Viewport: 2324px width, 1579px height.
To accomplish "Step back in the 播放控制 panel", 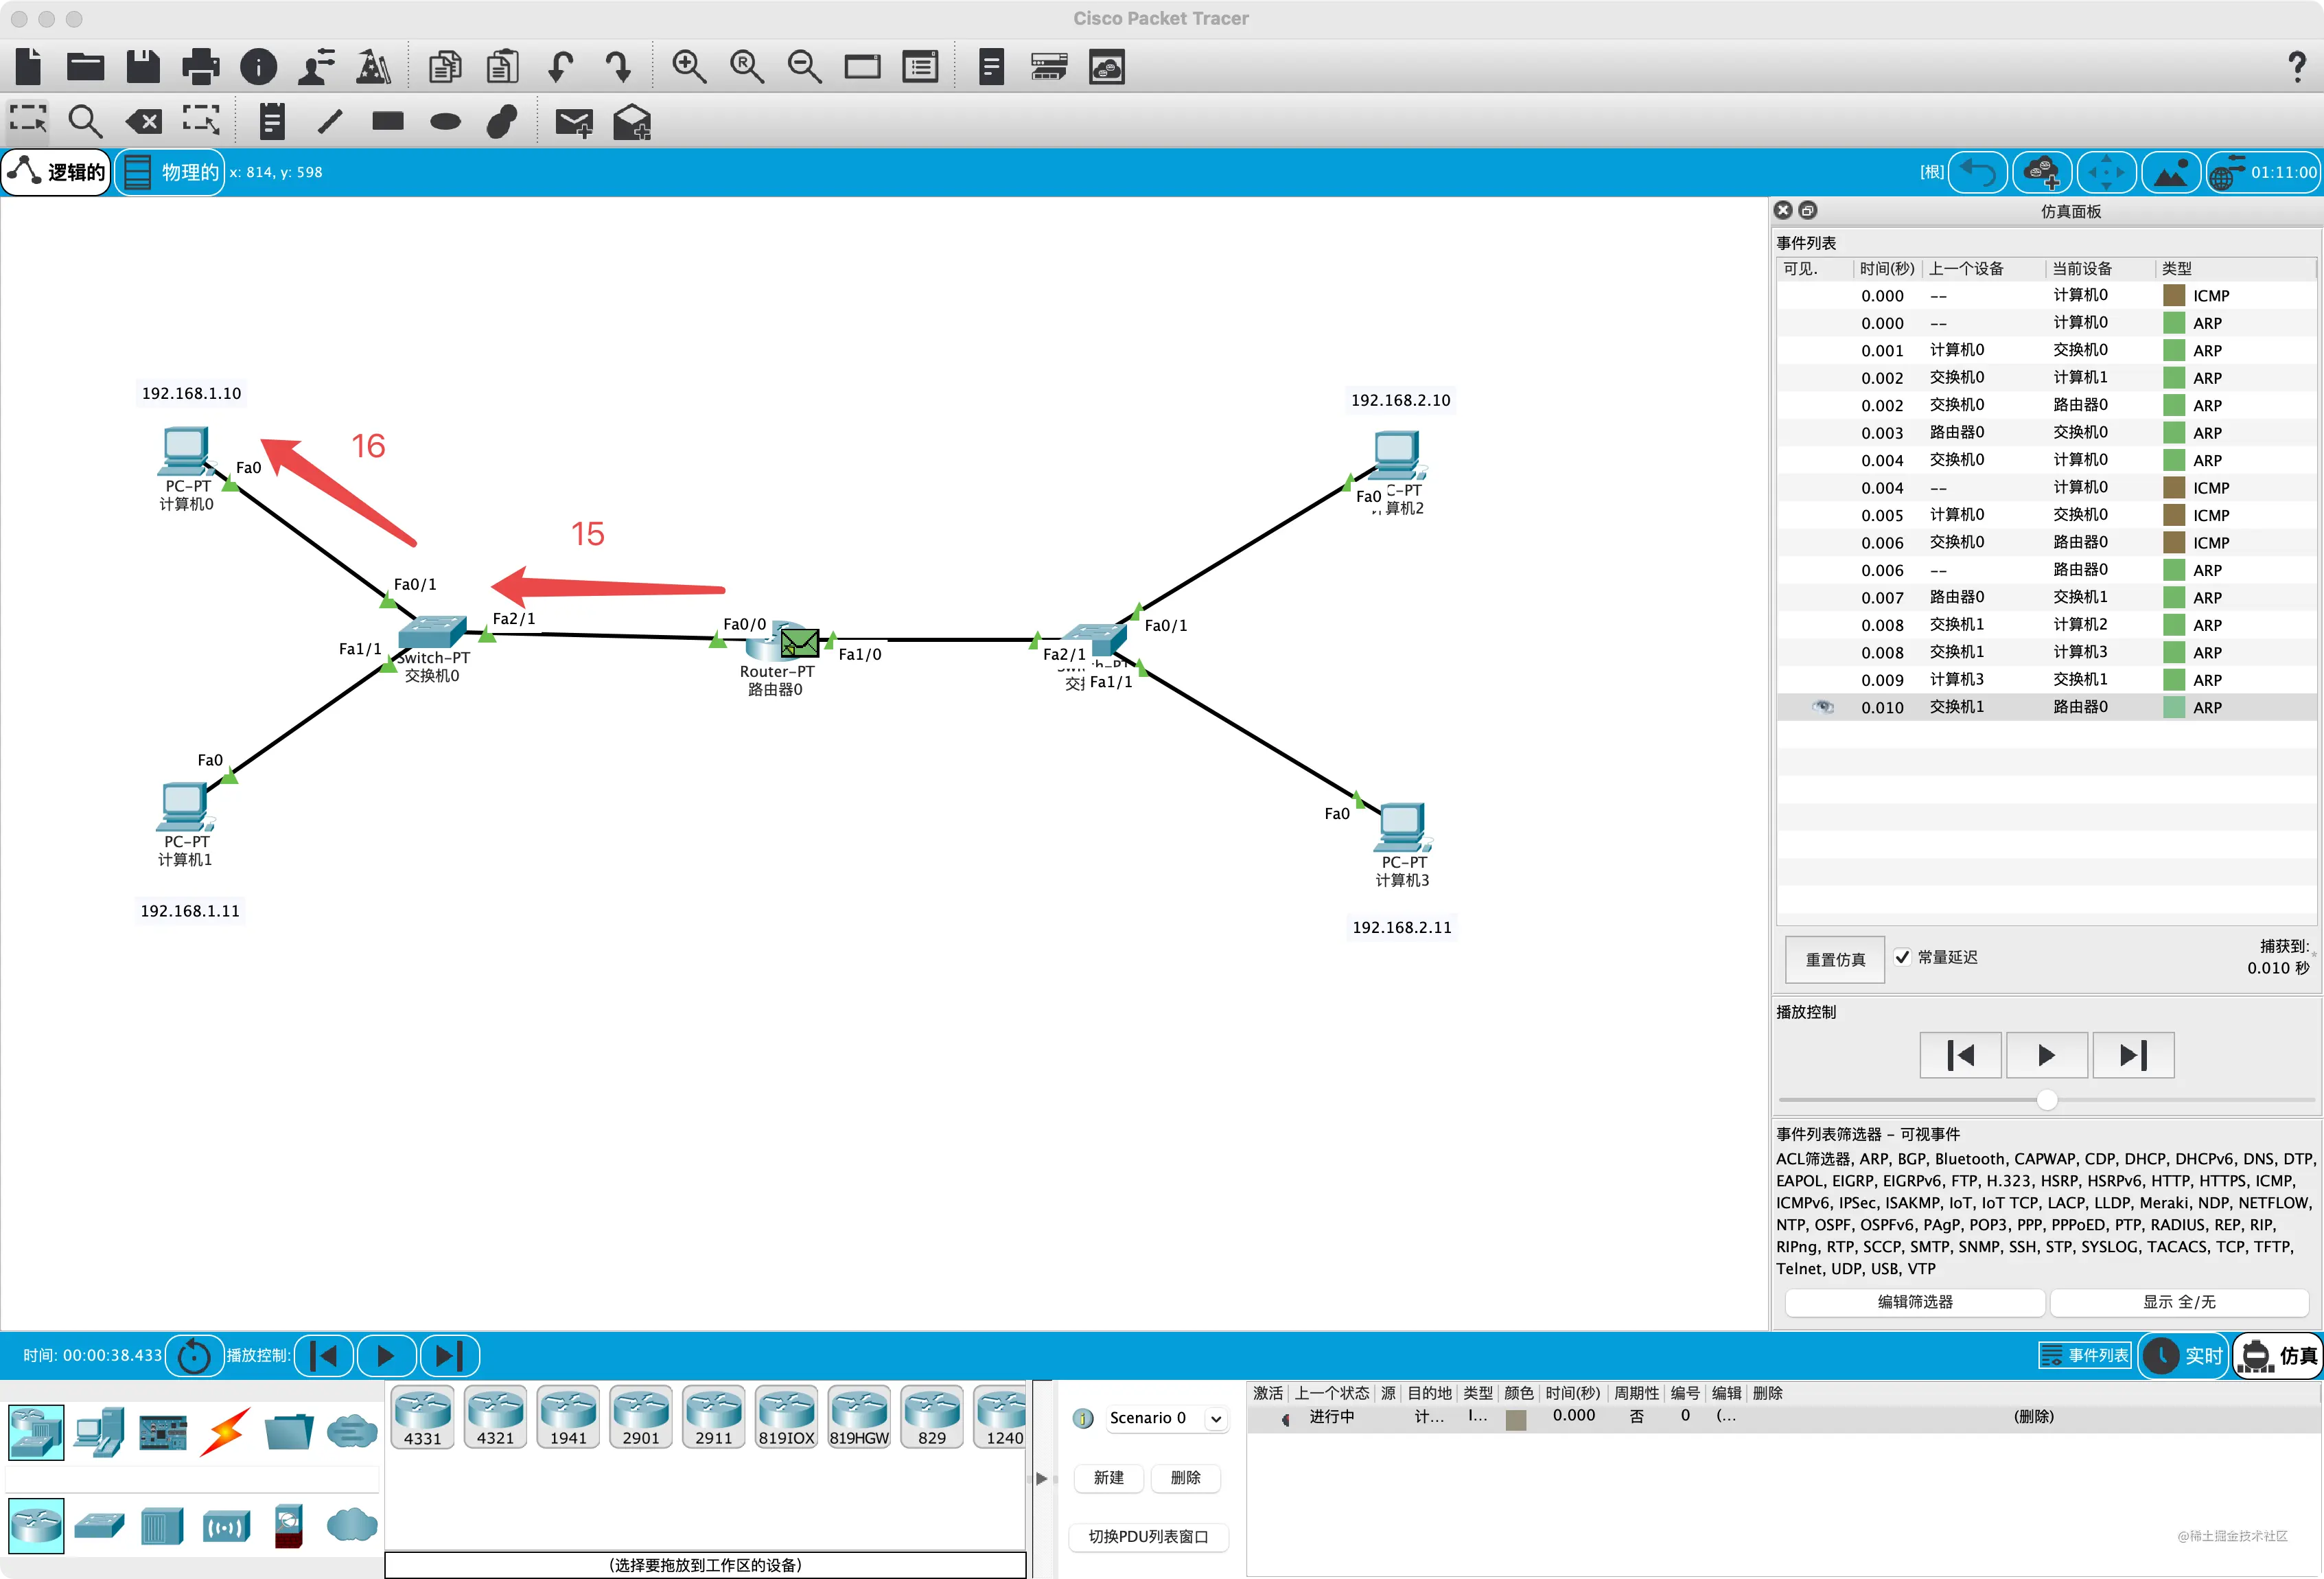I will click(1960, 1055).
